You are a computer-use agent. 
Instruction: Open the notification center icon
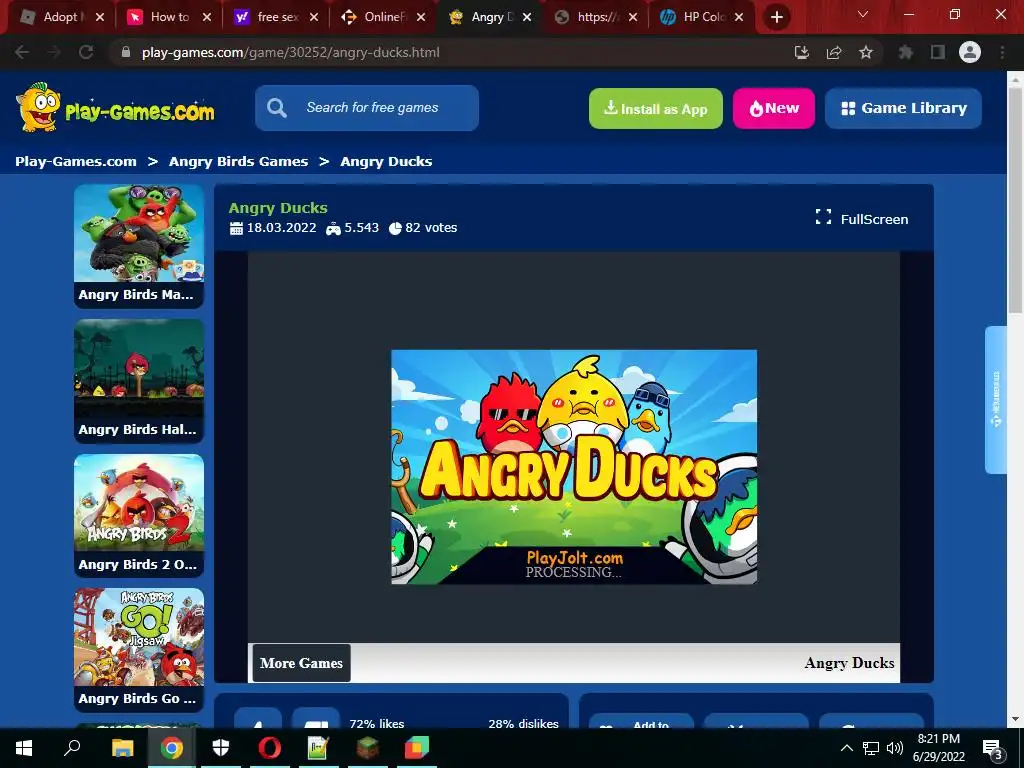coord(993,749)
